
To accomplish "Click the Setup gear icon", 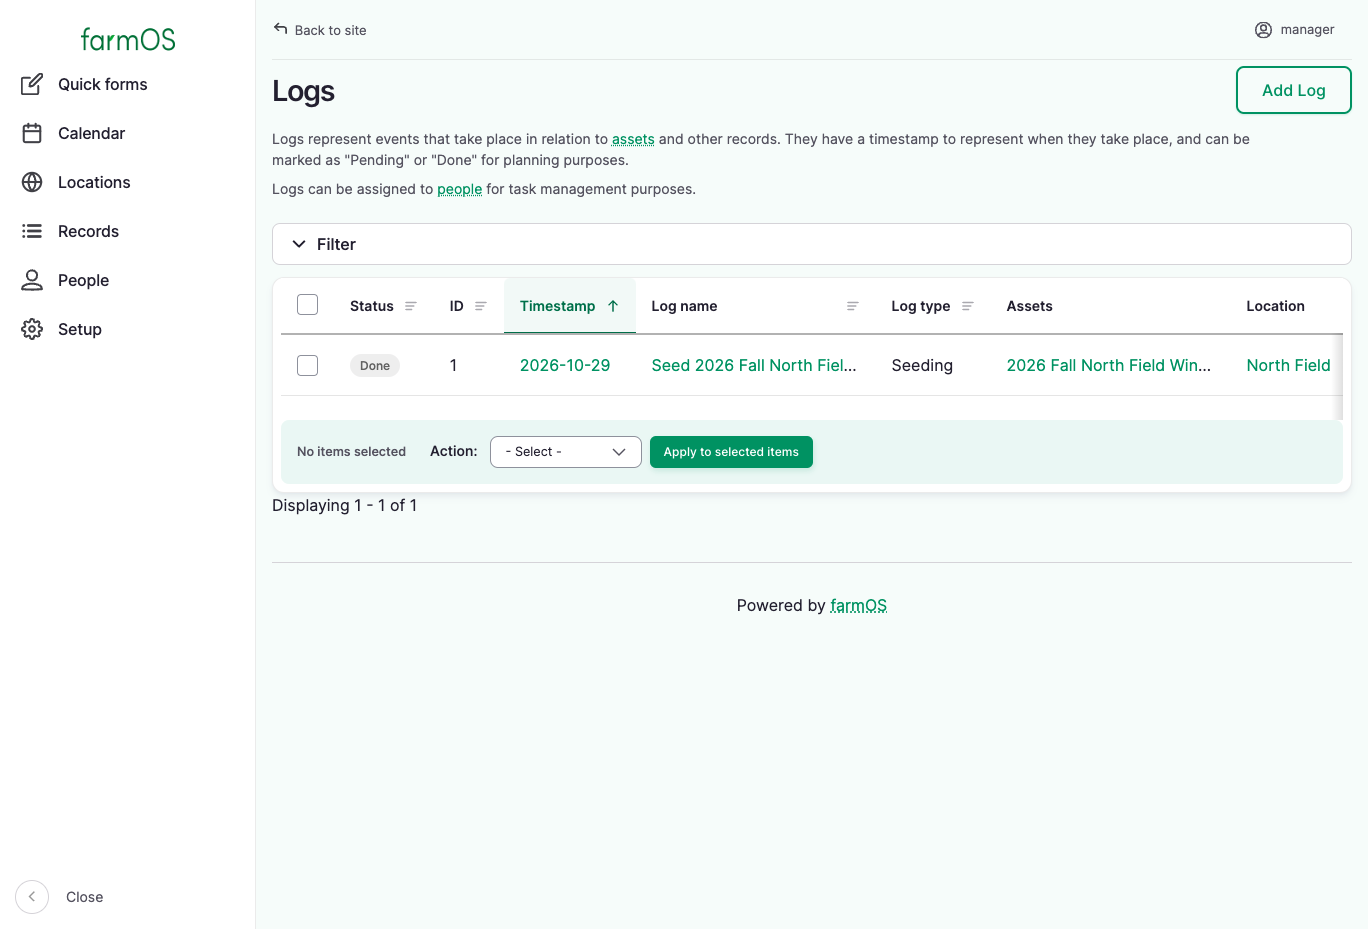I will tap(32, 329).
